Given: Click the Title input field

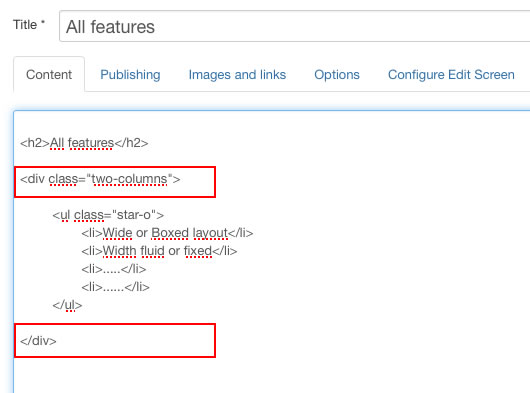Looking at the screenshot, I should (x=294, y=26).
